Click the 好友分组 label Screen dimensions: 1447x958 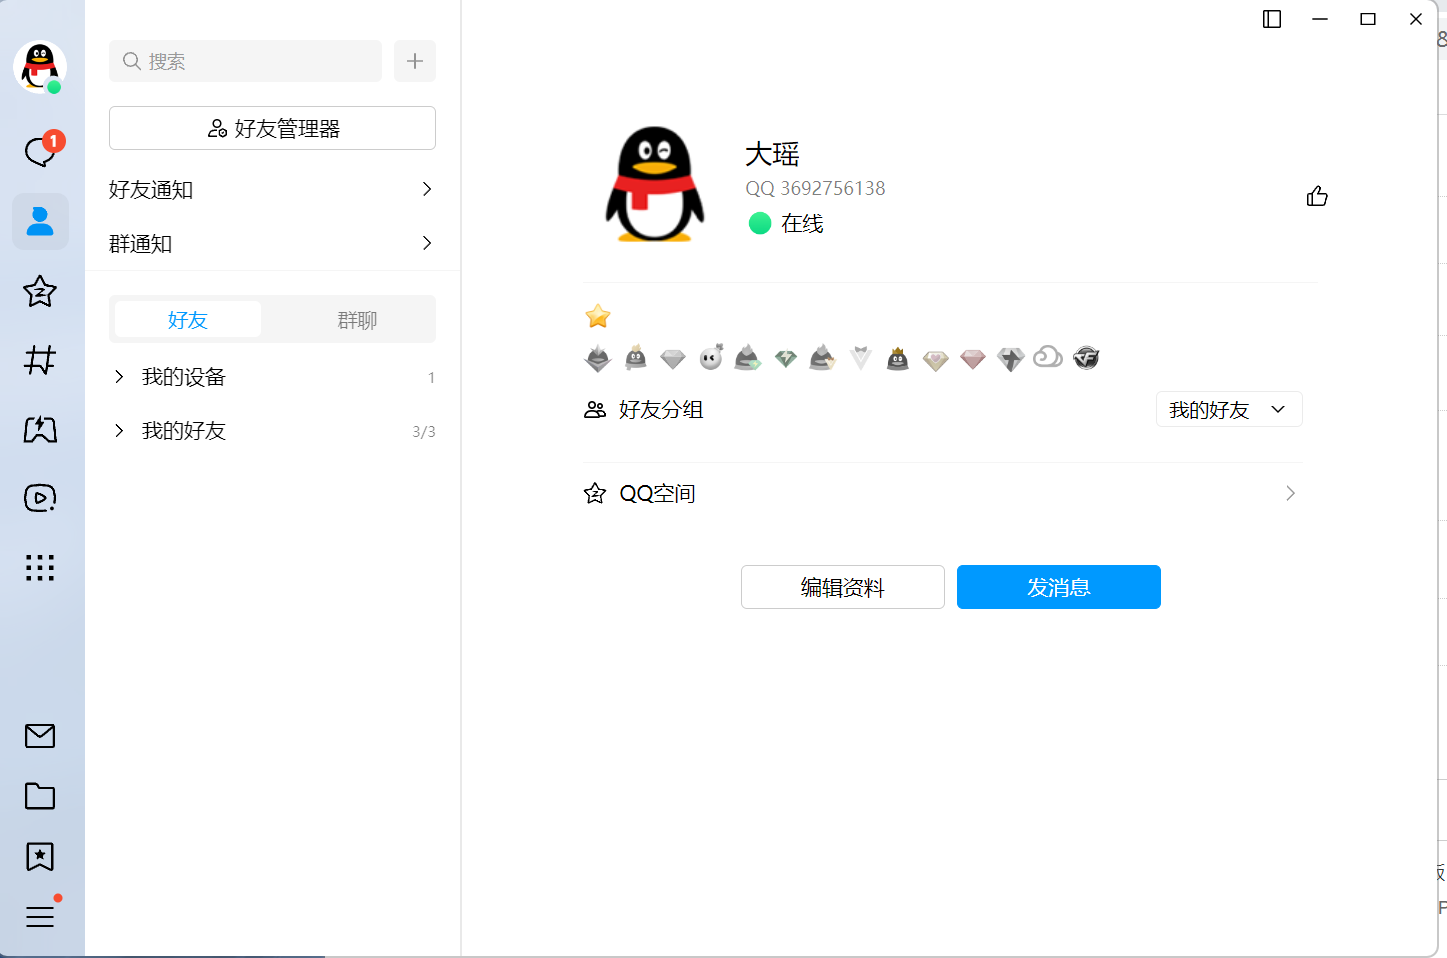(661, 409)
